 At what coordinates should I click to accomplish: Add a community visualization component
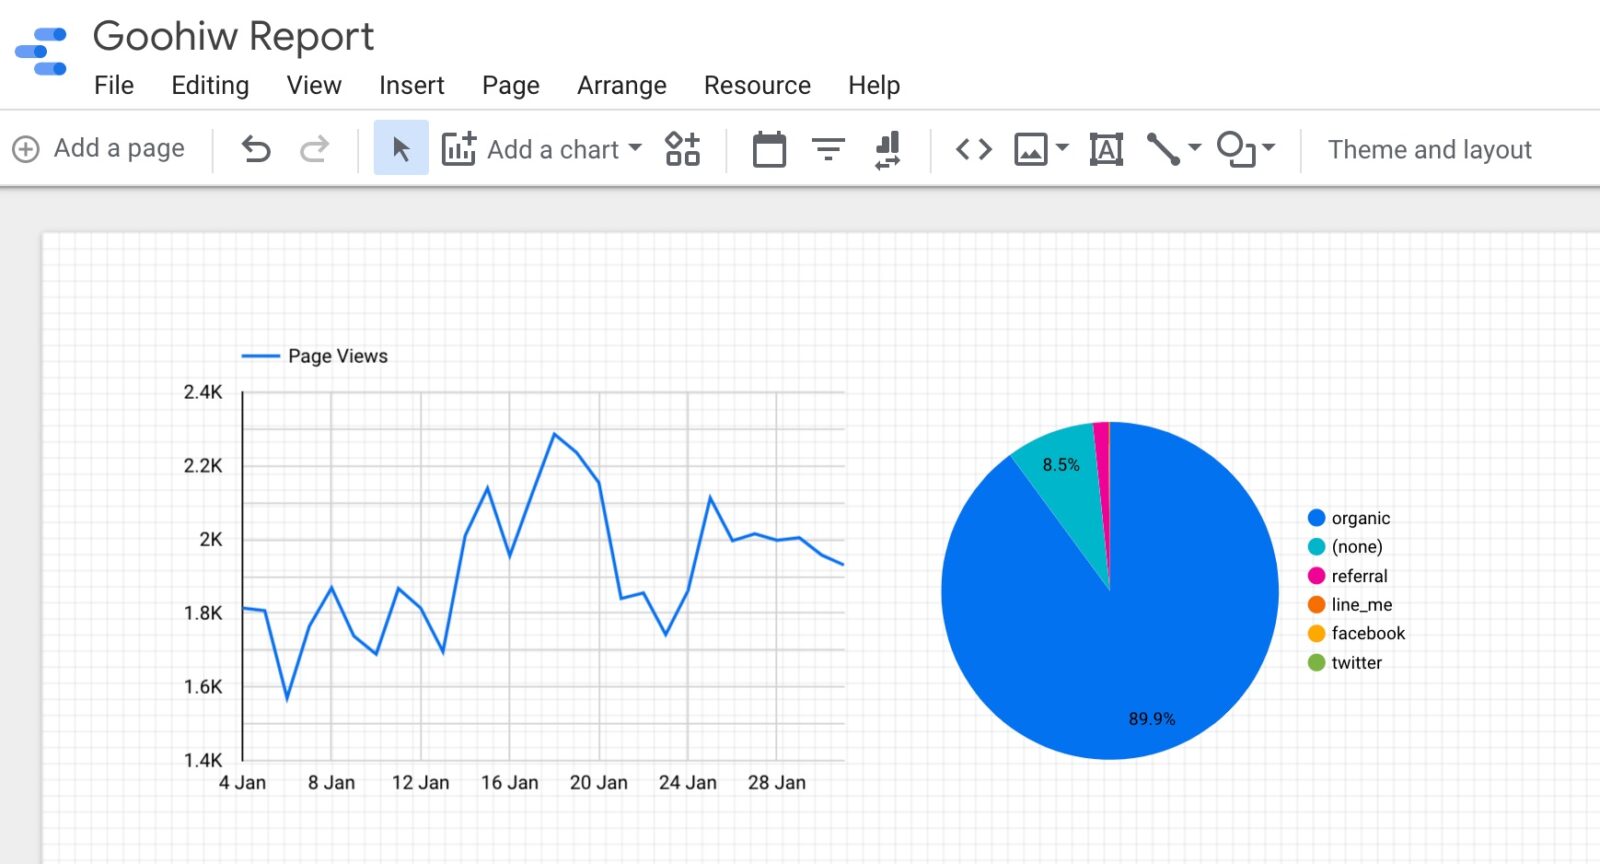tap(682, 149)
